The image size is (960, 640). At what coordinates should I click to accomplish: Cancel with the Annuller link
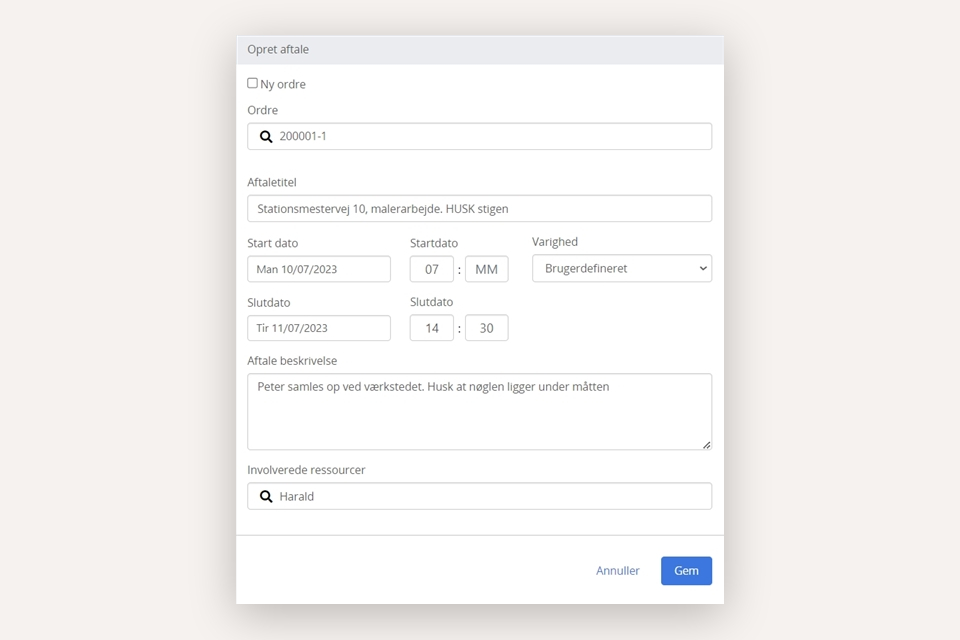pyautogui.click(x=618, y=571)
